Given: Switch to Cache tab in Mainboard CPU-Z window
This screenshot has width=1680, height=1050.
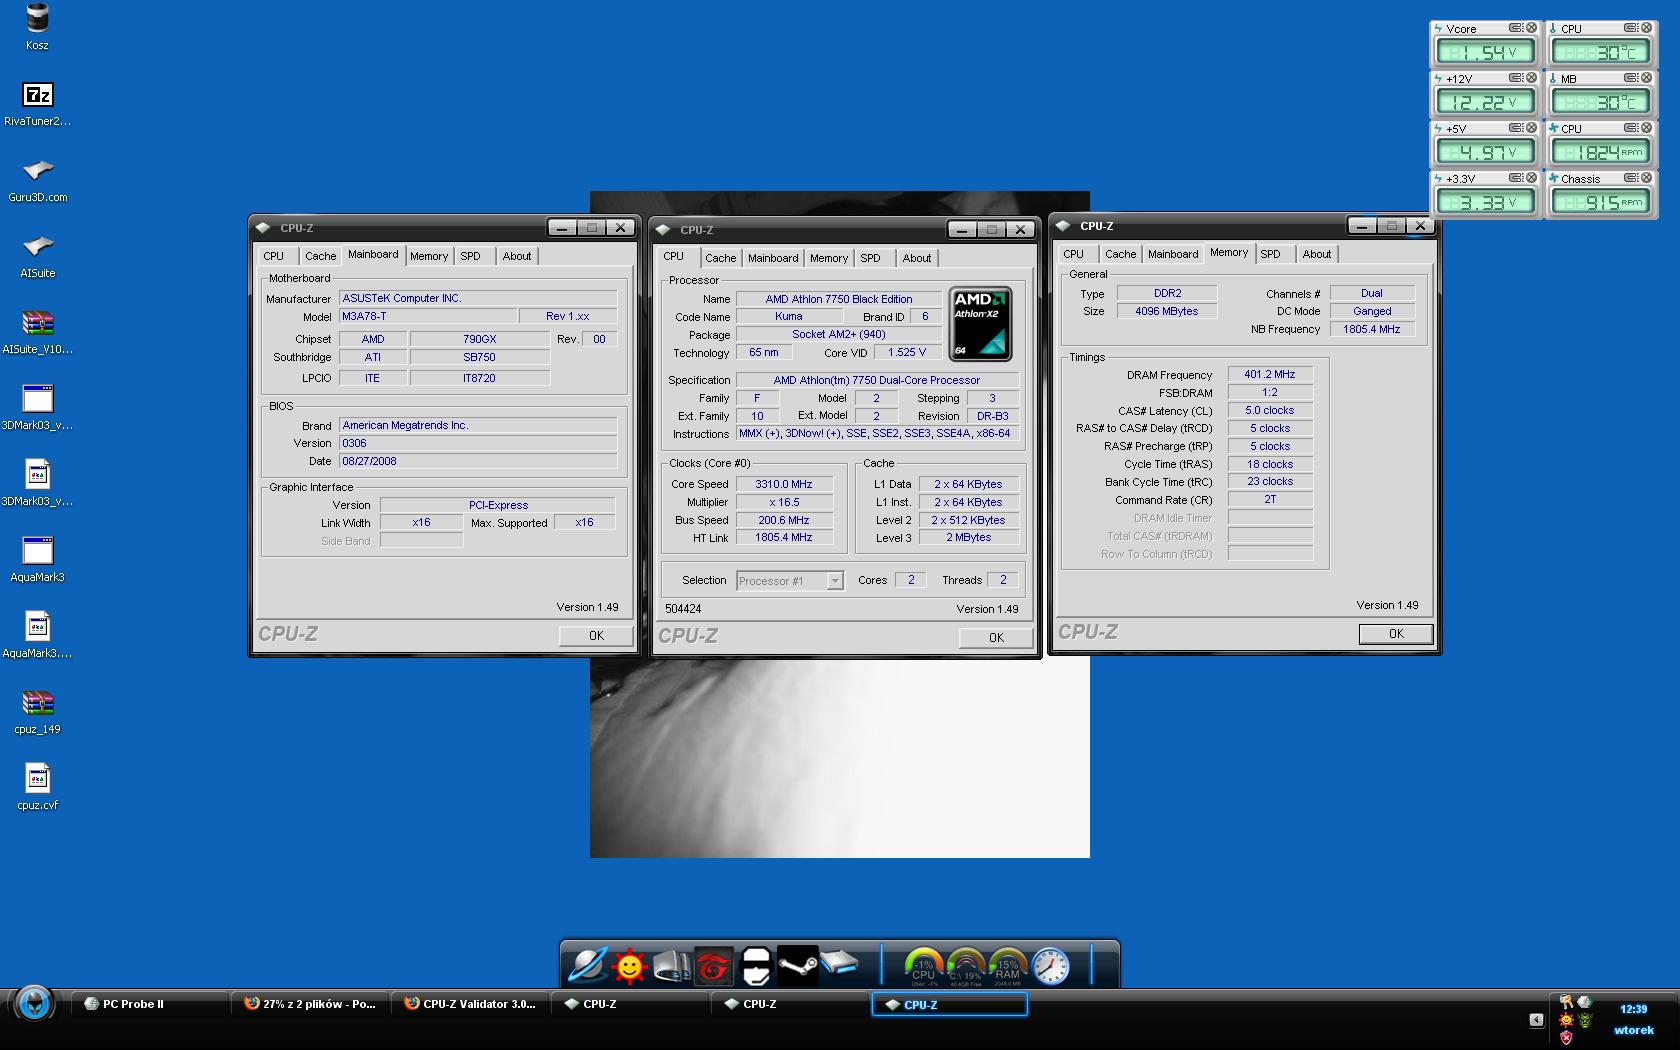Looking at the screenshot, I should click(320, 256).
